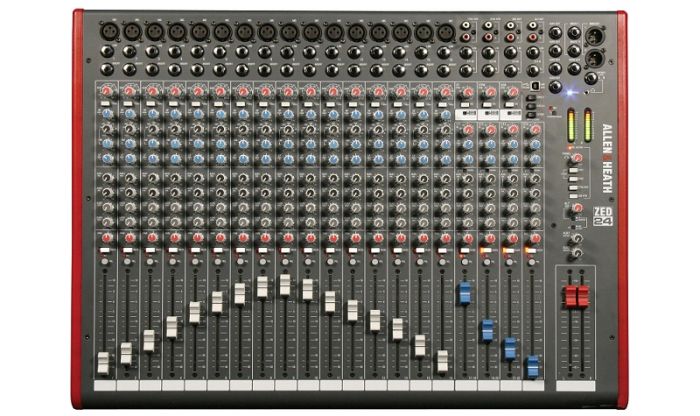Select the channel 1 XLR mic input
This screenshot has height=416, width=700.
109,31
